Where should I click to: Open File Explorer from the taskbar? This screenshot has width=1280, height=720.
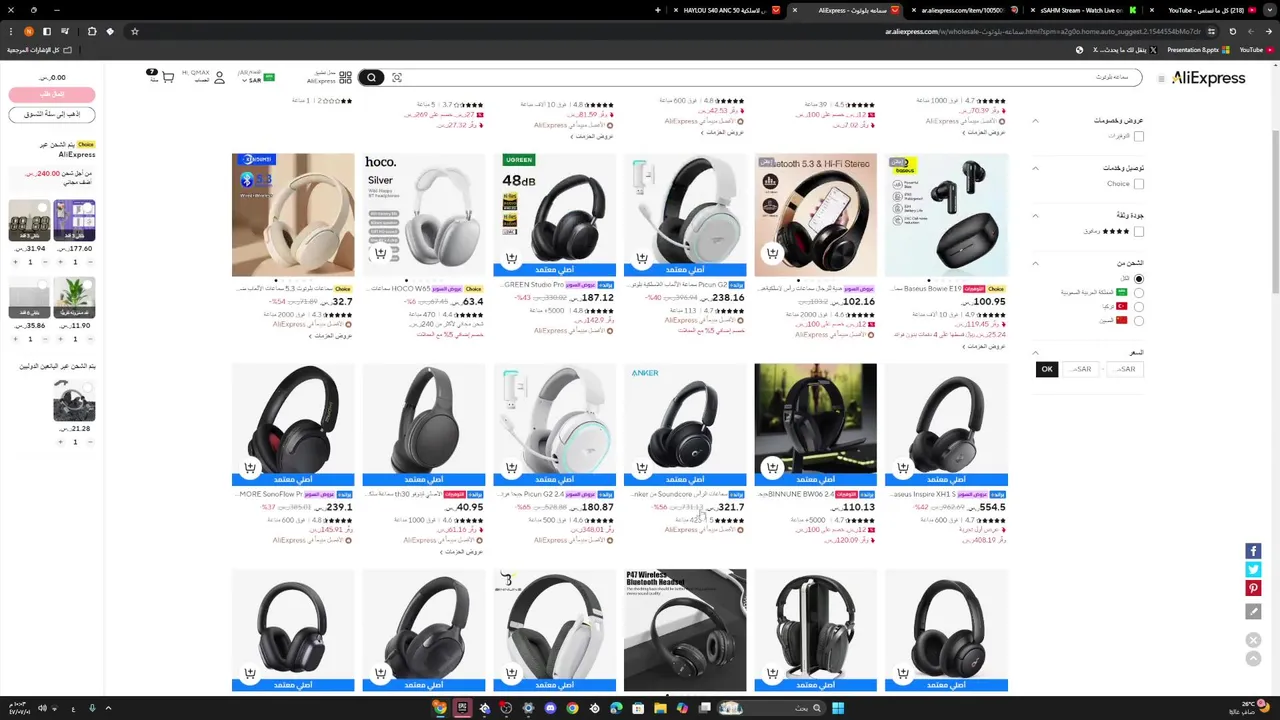660,708
